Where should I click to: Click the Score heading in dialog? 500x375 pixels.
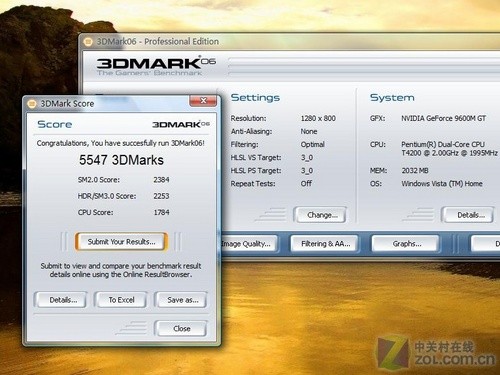(x=55, y=124)
